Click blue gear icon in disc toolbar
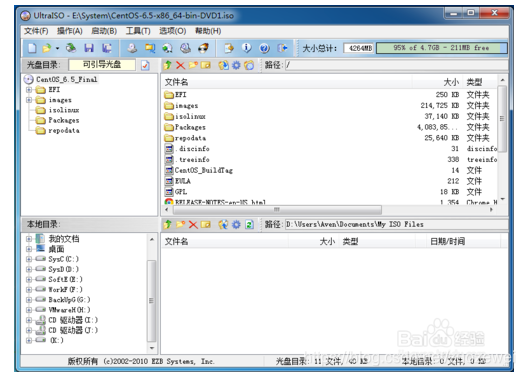The height and width of the screenshot is (376, 525). click(x=236, y=65)
